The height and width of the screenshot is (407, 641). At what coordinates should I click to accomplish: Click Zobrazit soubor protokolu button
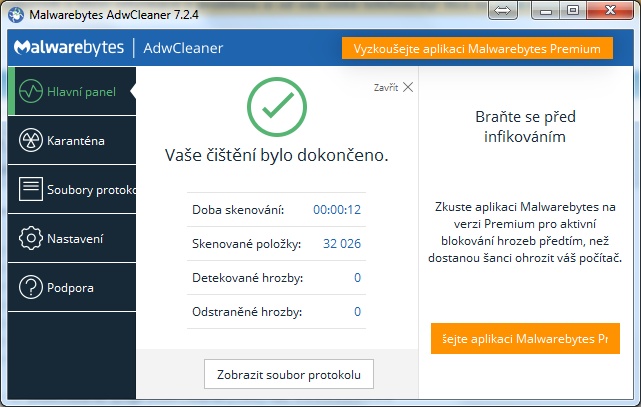(289, 374)
